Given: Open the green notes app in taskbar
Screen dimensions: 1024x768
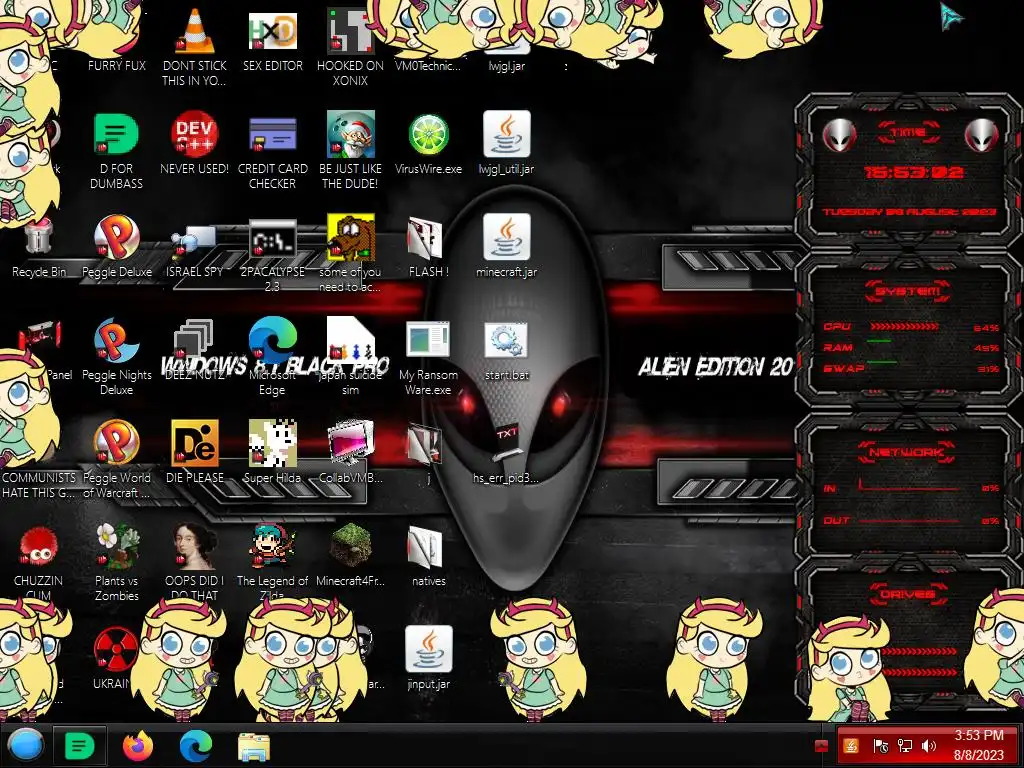Looking at the screenshot, I should tap(80, 745).
